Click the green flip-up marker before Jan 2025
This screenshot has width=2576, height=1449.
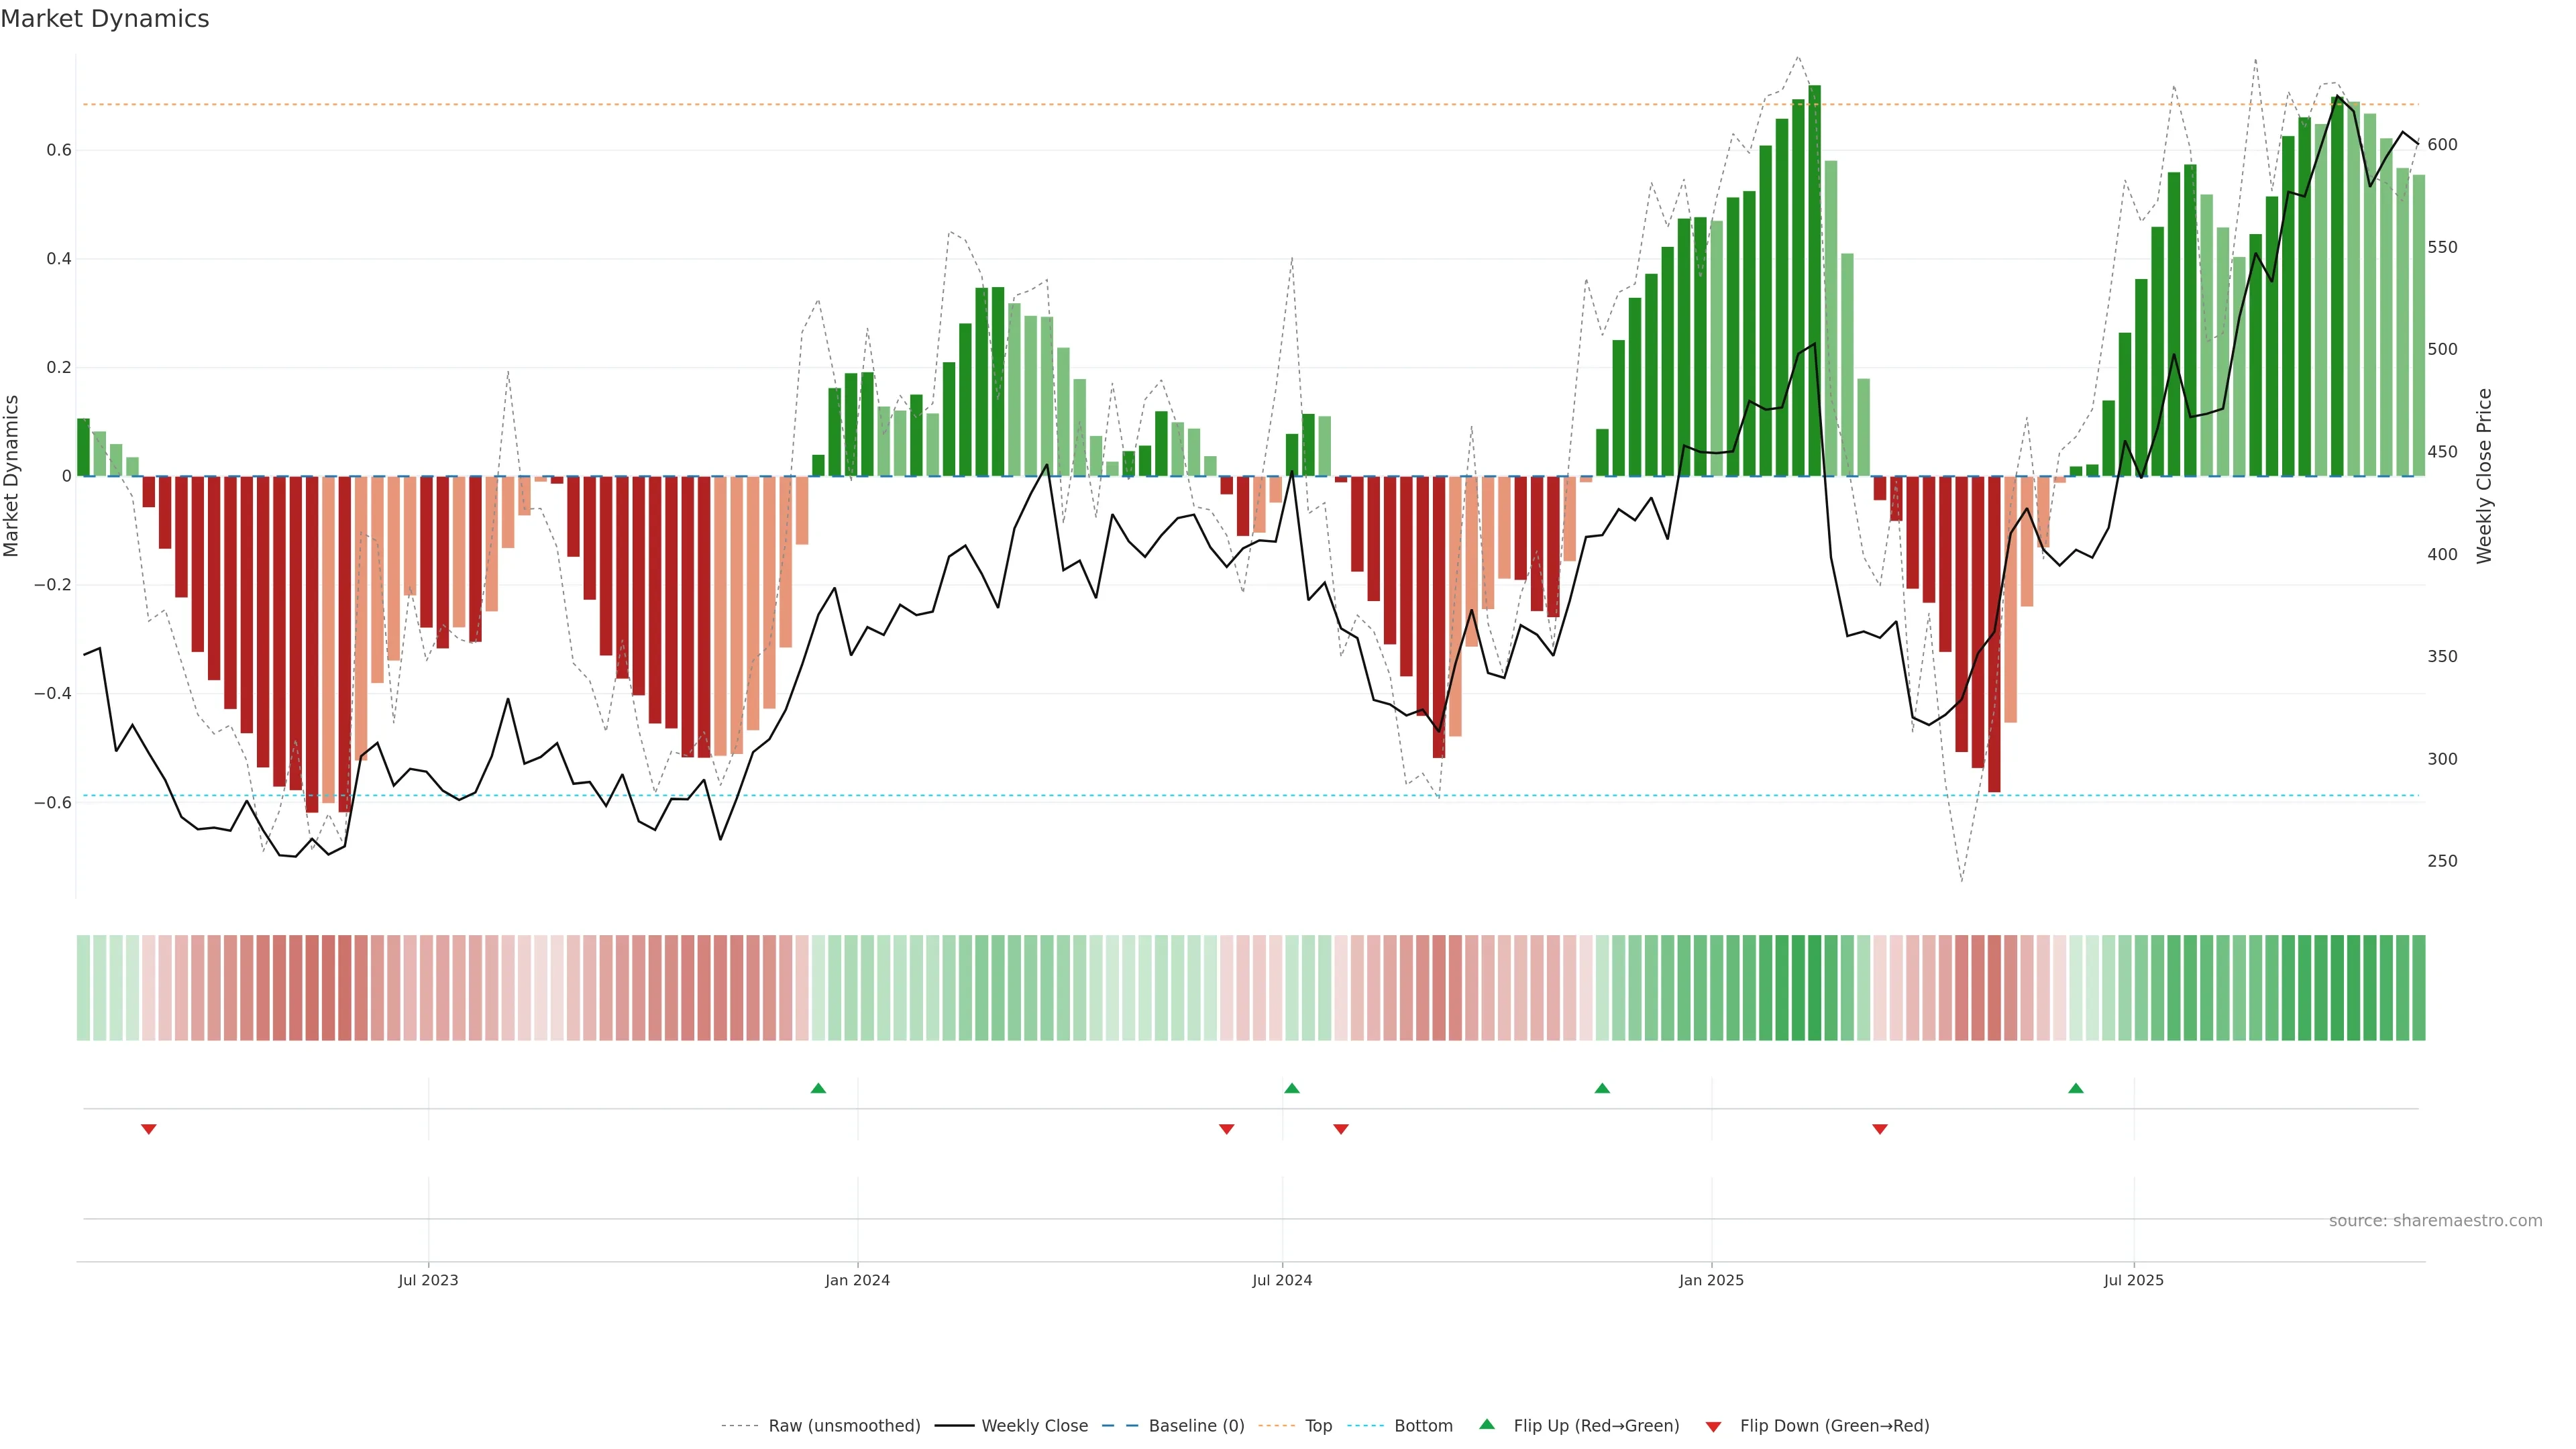[1602, 1088]
